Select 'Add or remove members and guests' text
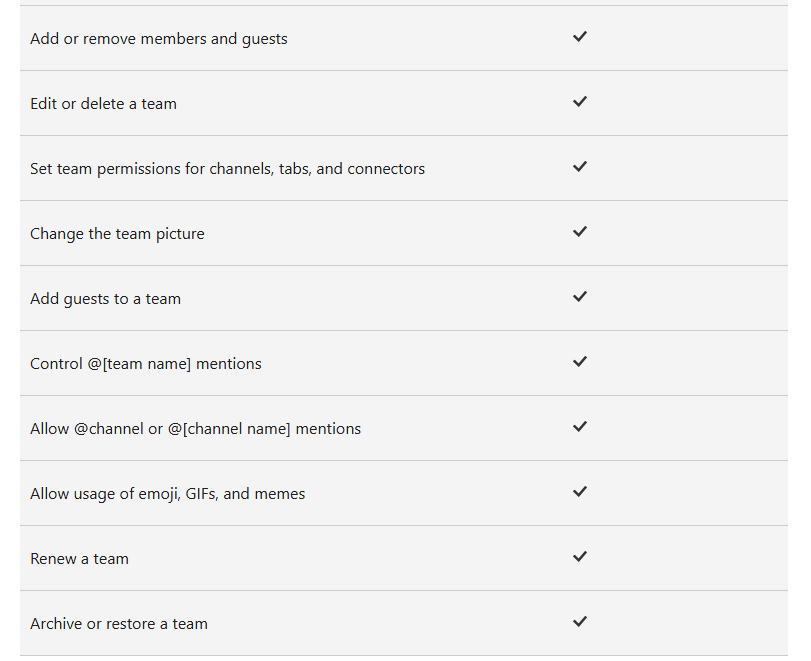This screenshot has height=661, width=811. click(159, 39)
